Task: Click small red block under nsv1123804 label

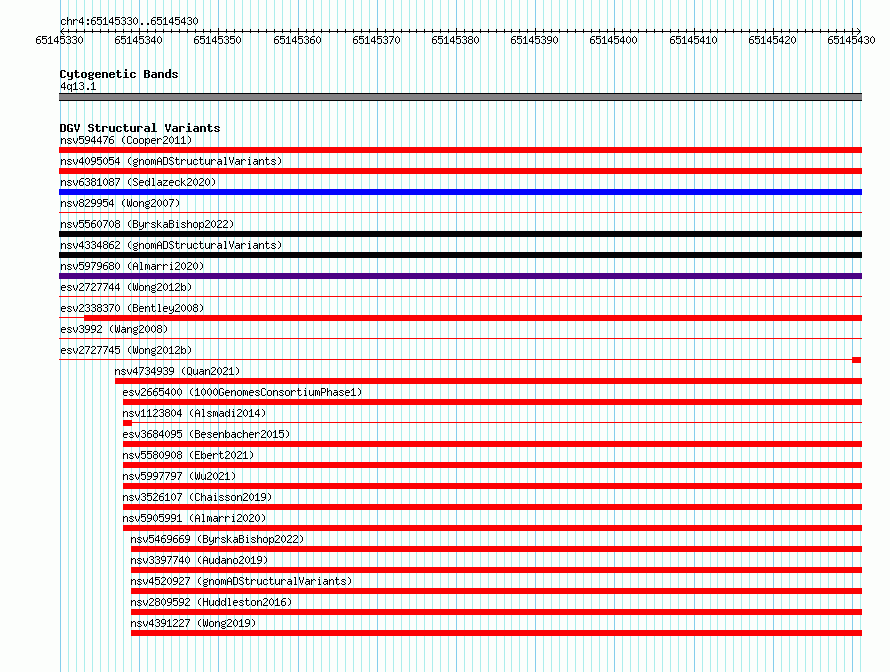Action: 127,423
